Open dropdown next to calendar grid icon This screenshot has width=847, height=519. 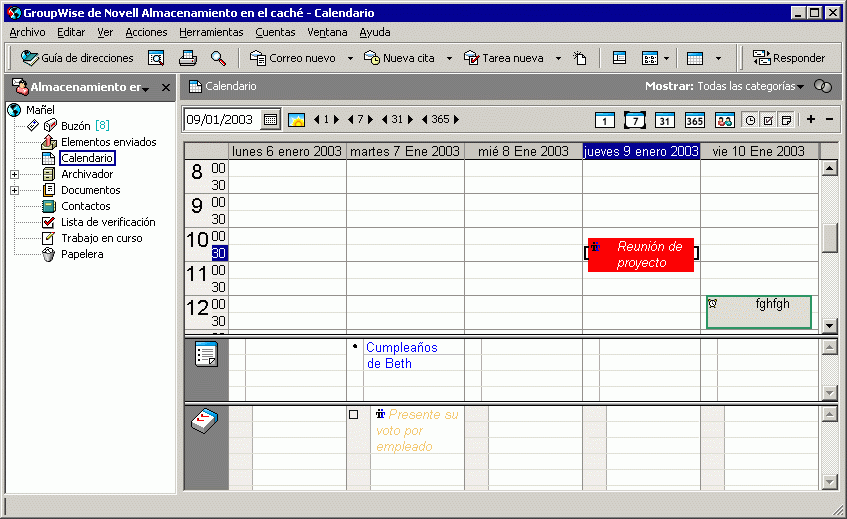pos(666,58)
